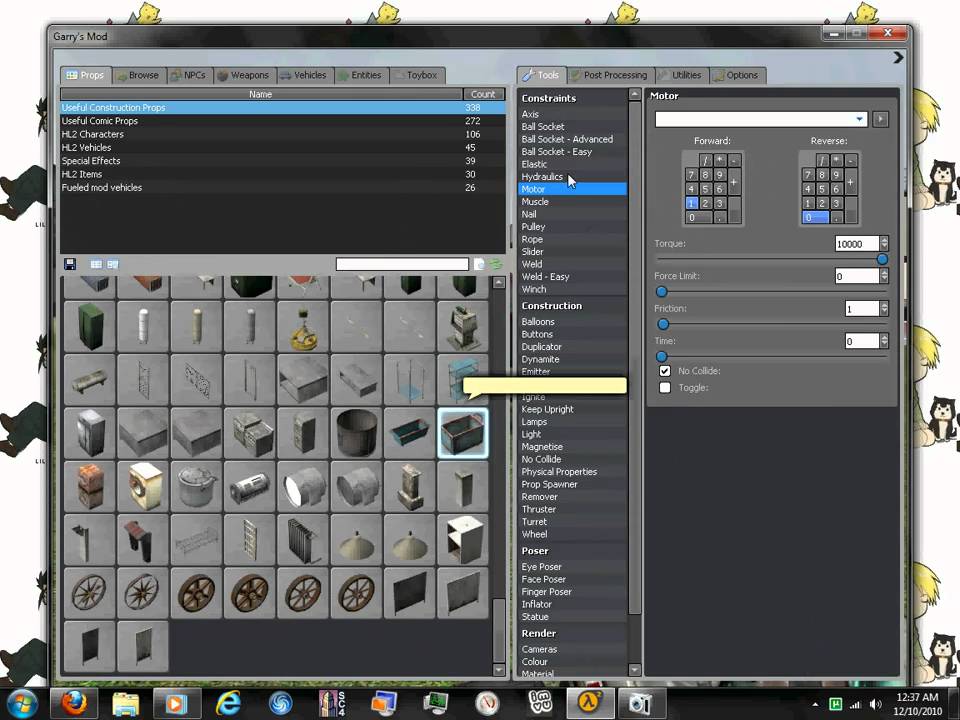Open the Toybox tab
This screenshot has height=720, width=960.
(417, 75)
